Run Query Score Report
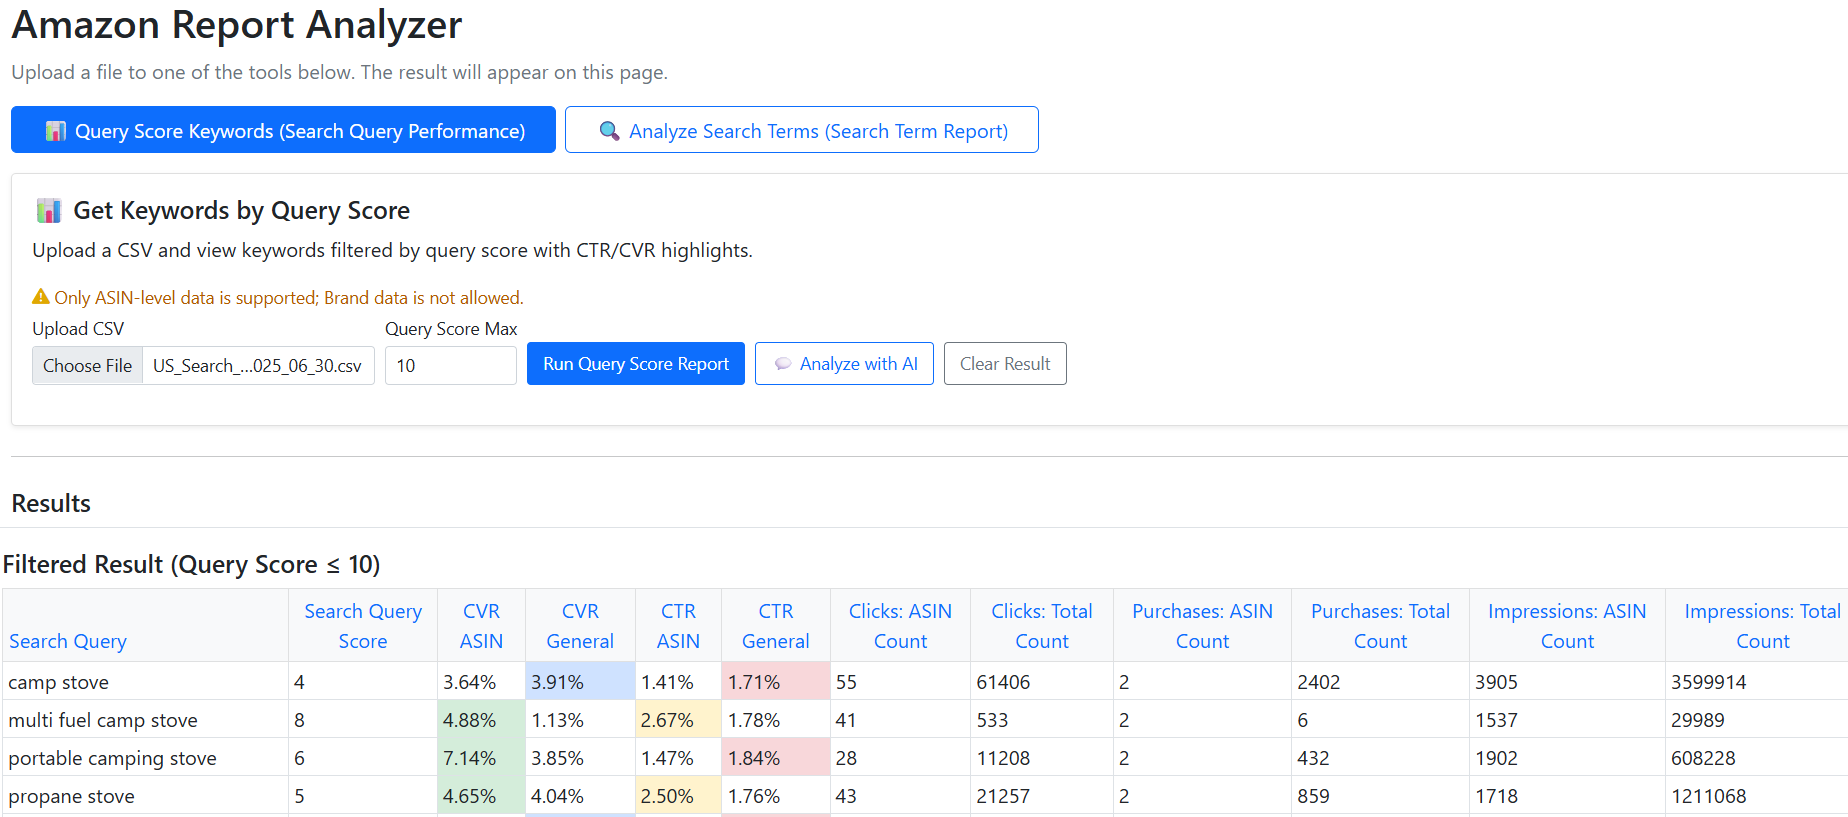Image resolution: width=1848 pixels, height=817 pixels. coord(636,364)
